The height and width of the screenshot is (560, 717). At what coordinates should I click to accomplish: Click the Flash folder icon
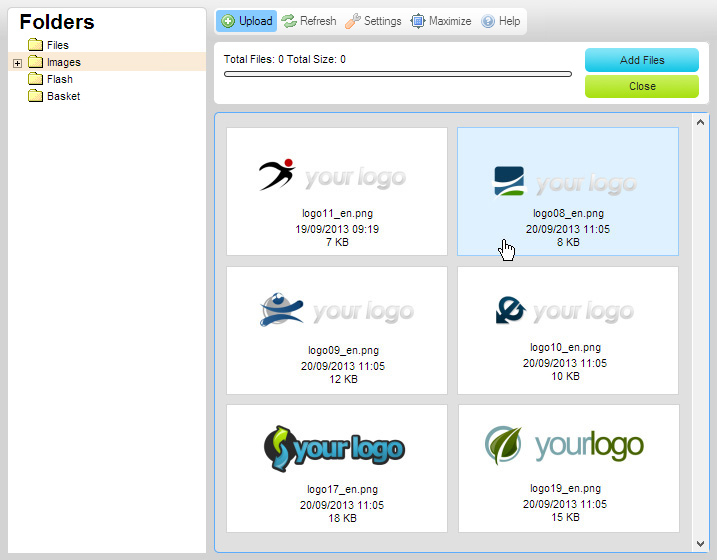35,79
